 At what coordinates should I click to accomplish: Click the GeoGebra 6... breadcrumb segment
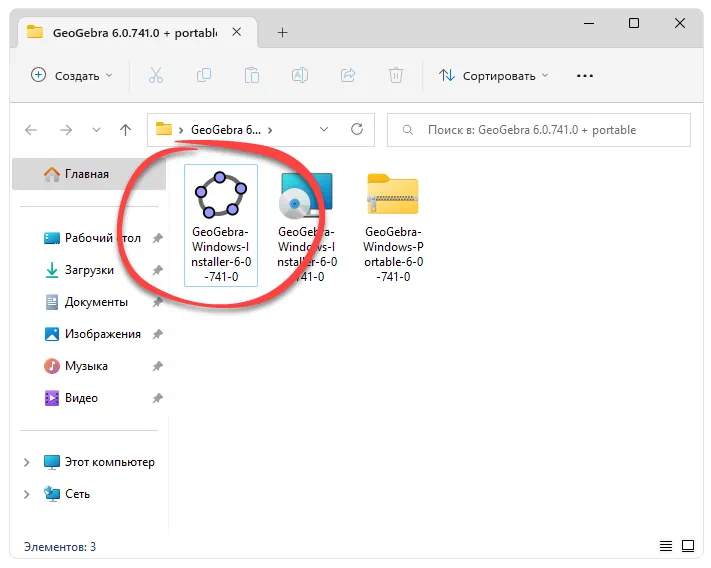226,130
